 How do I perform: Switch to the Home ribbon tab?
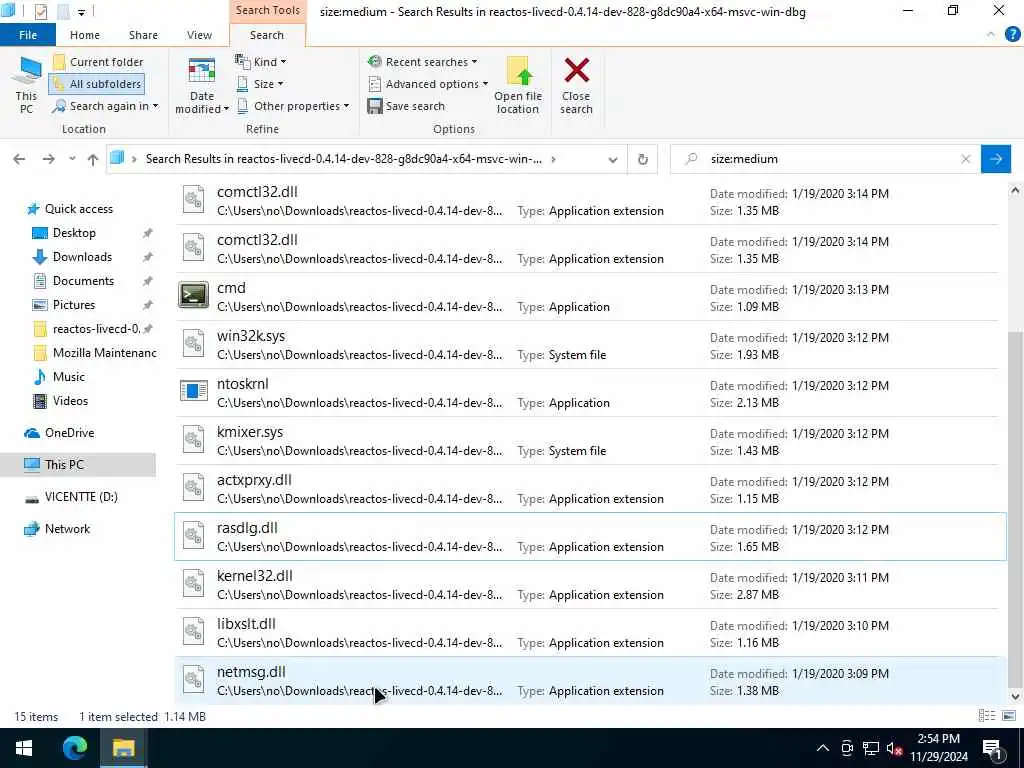coord(85,35)
